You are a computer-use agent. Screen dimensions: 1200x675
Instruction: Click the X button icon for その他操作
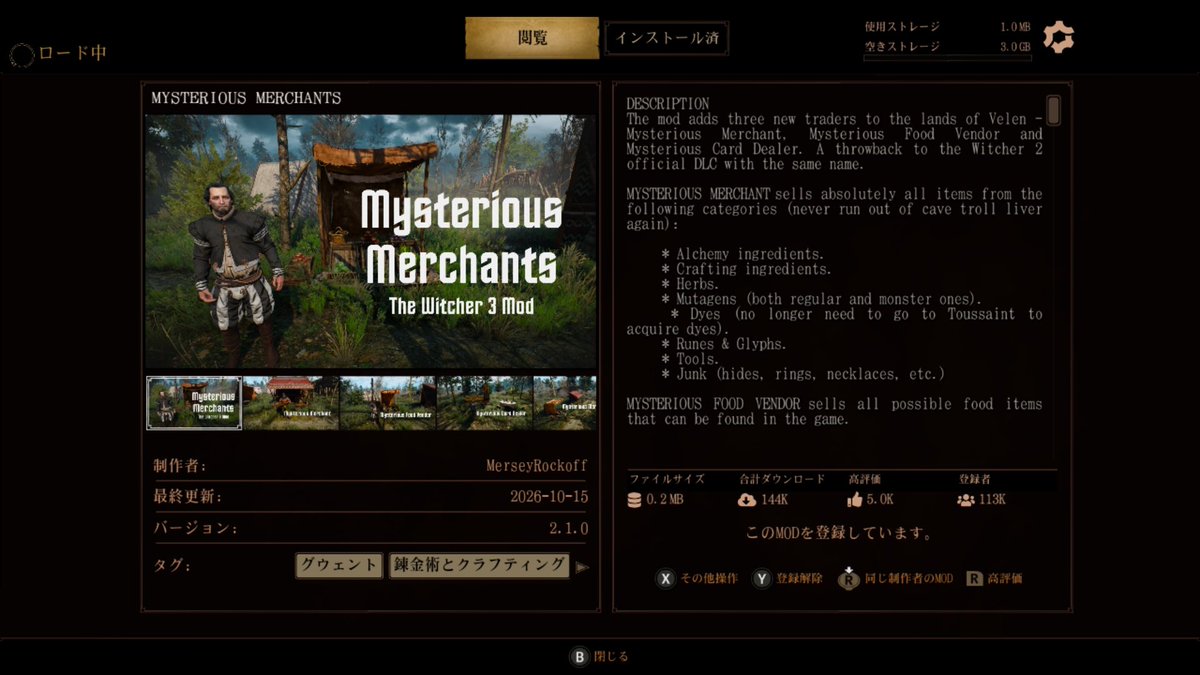665,578
